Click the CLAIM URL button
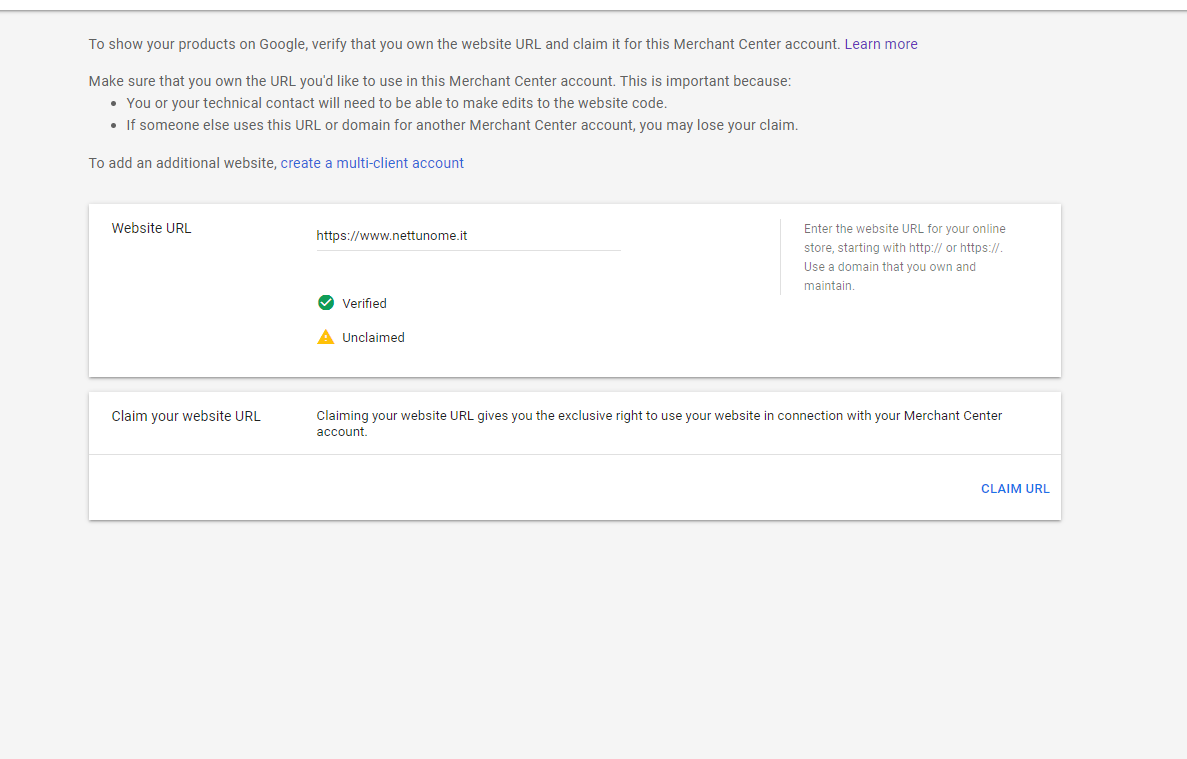This screenshot has width=1187, height=759. click(x=1015, y=489)
